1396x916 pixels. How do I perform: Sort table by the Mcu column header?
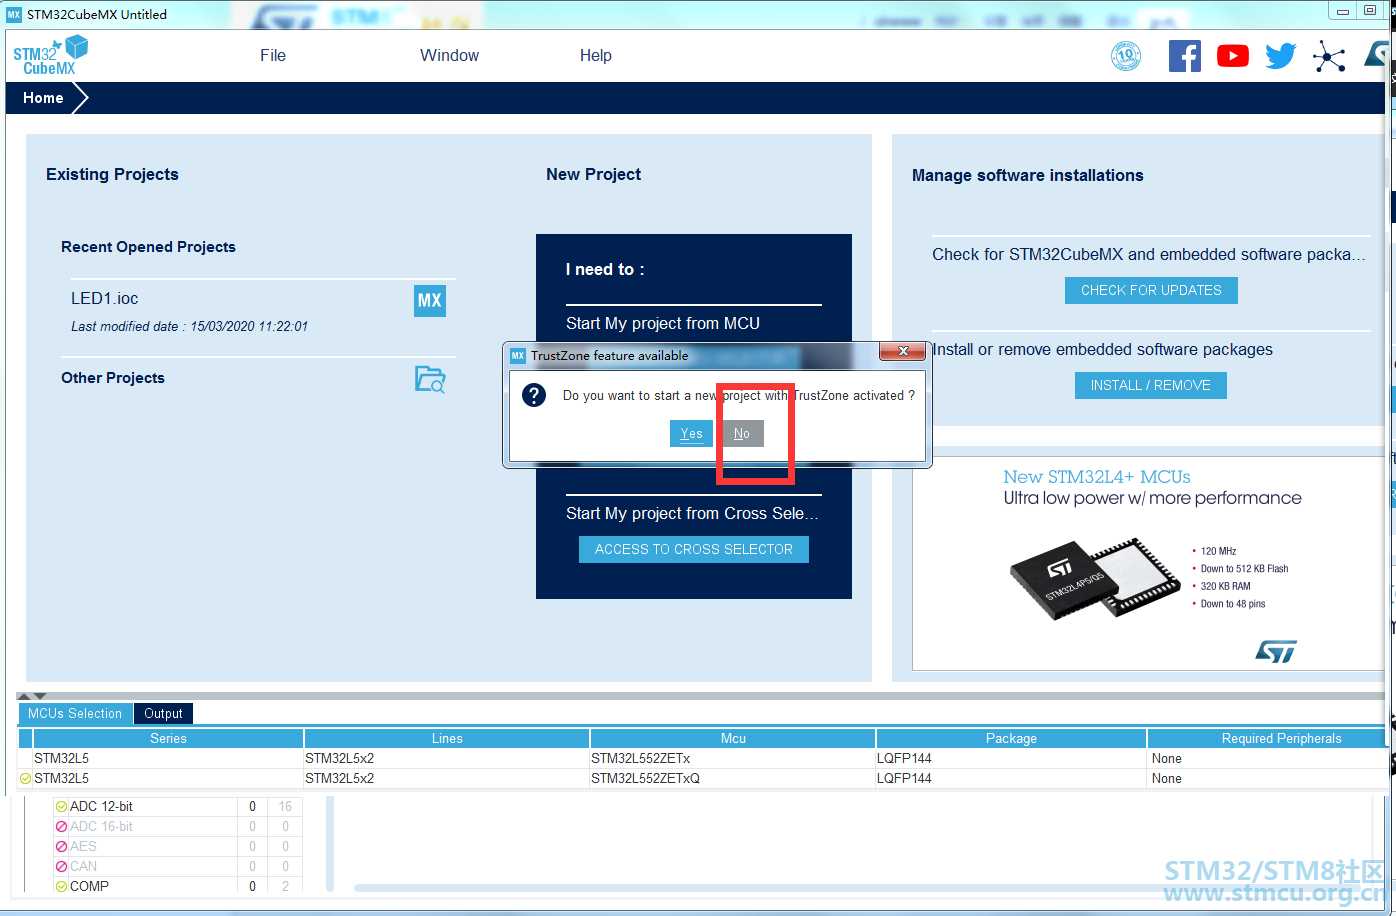pyautogui.click(x=733, y=738)
